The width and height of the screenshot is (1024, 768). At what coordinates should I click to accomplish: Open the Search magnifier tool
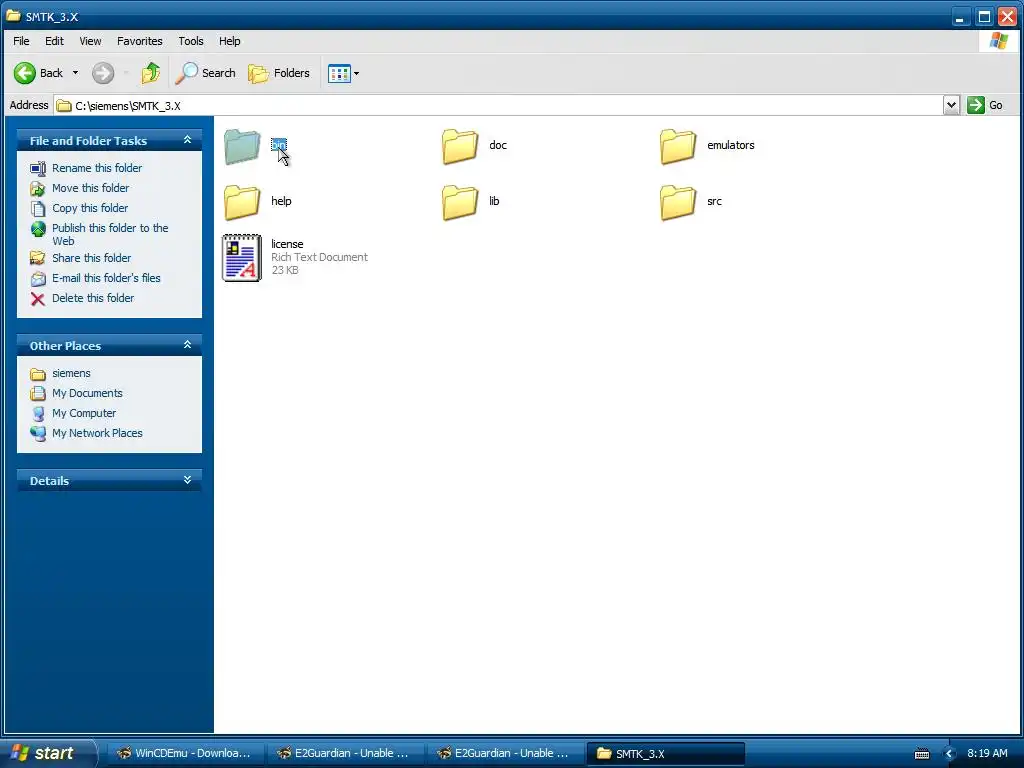pos(205,73)
